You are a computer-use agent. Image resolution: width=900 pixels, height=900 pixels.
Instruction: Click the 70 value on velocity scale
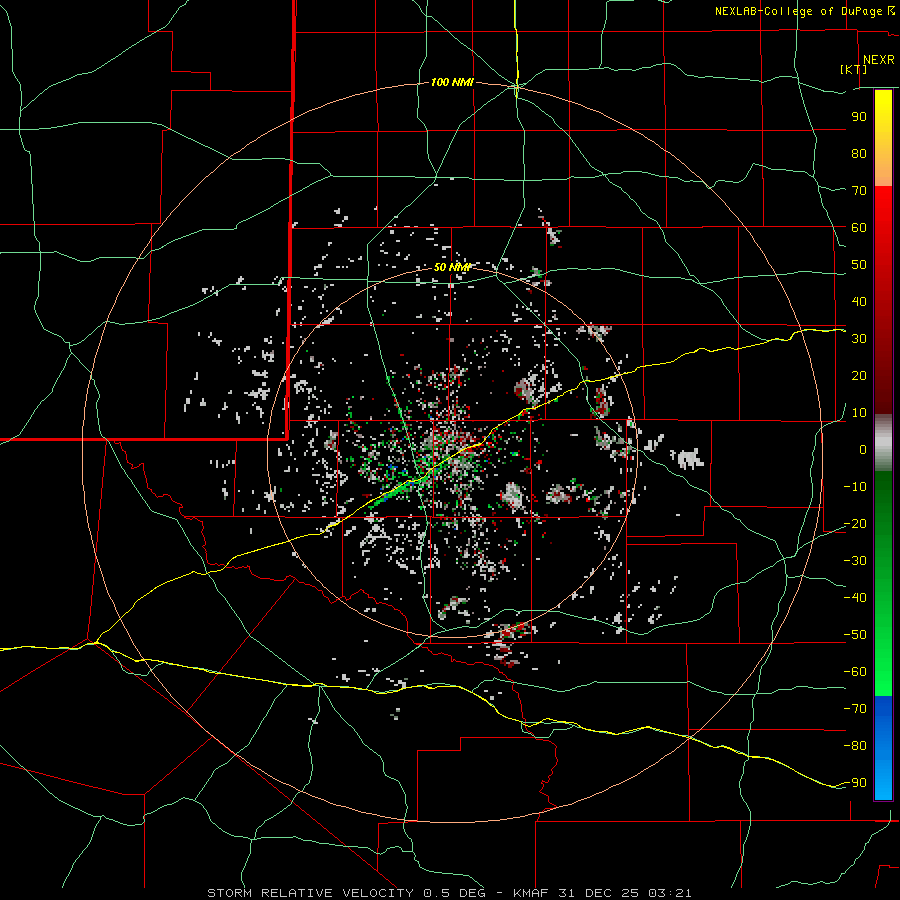click(859, 191)
